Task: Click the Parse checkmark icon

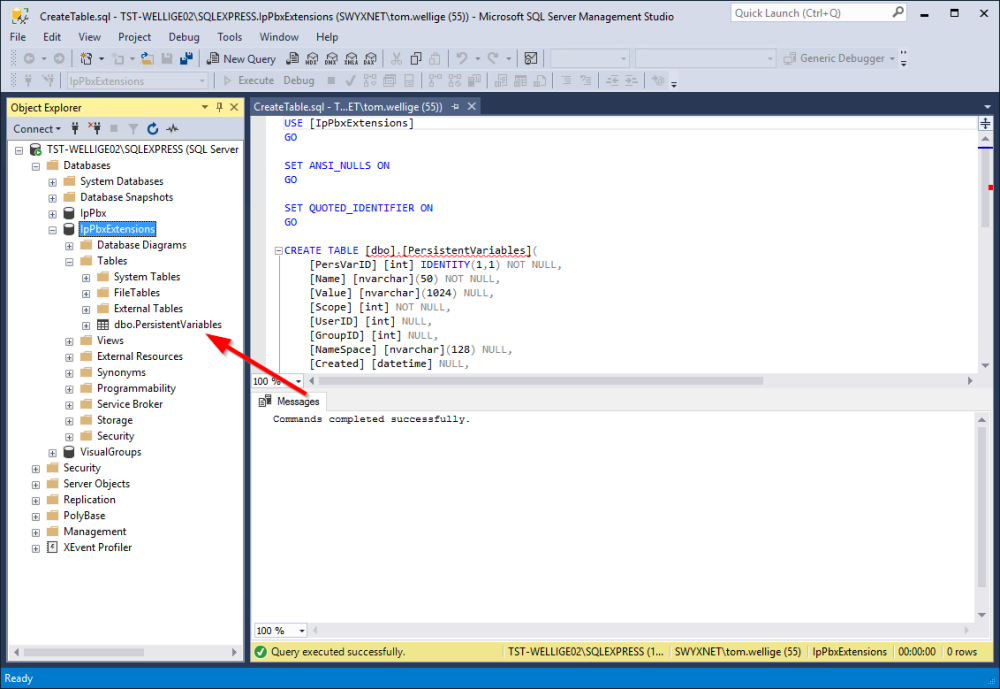Action: tap(350, 80)
